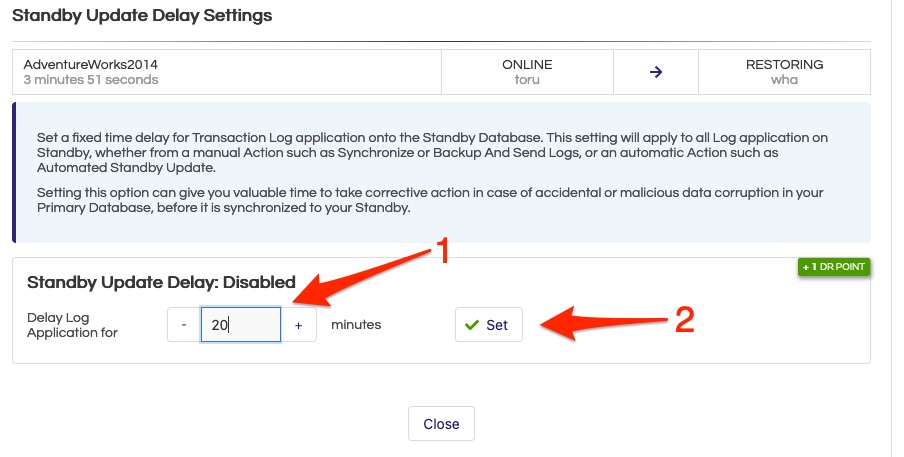Click the arrow icon between ONLINE and RESTORING
This screenshot has height=457, width=904.
[656, 72]
